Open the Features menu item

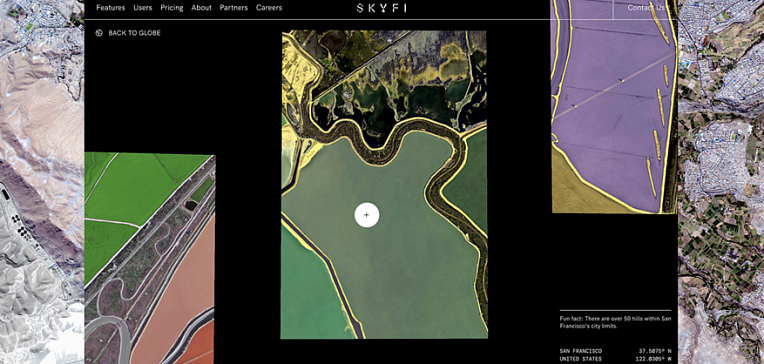tap(111, 8)
